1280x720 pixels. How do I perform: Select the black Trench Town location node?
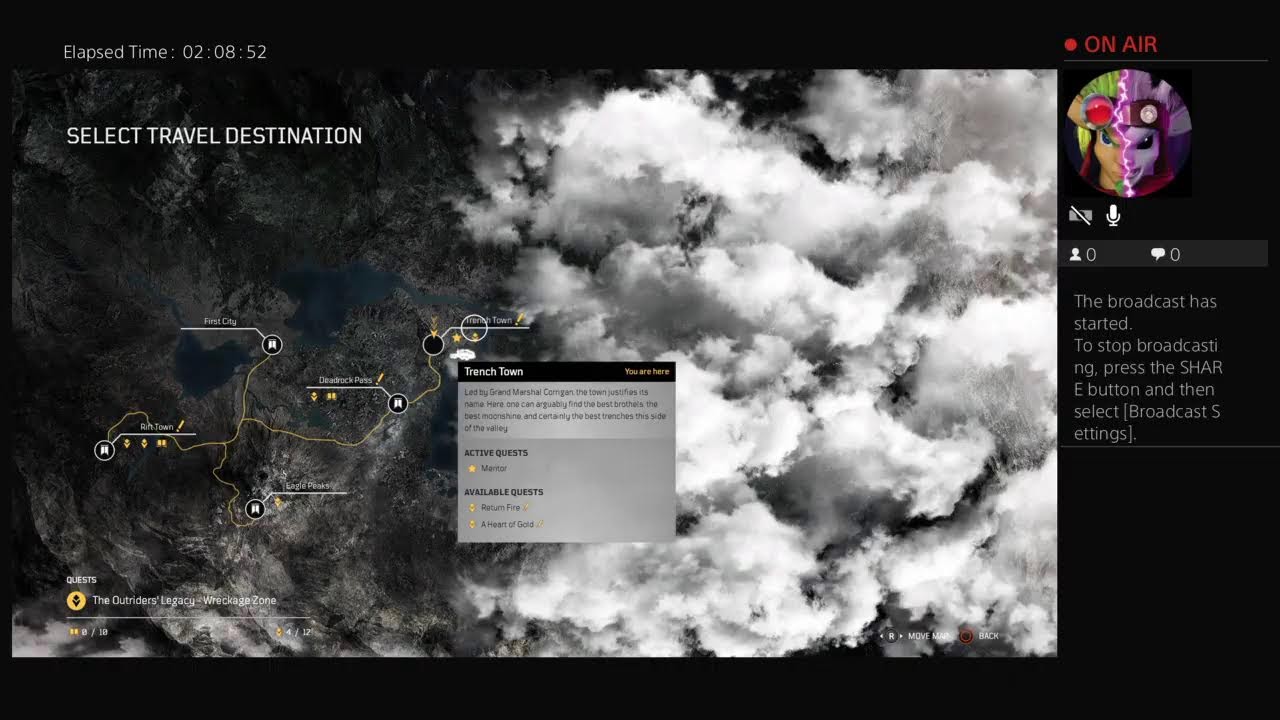(433, 344)
